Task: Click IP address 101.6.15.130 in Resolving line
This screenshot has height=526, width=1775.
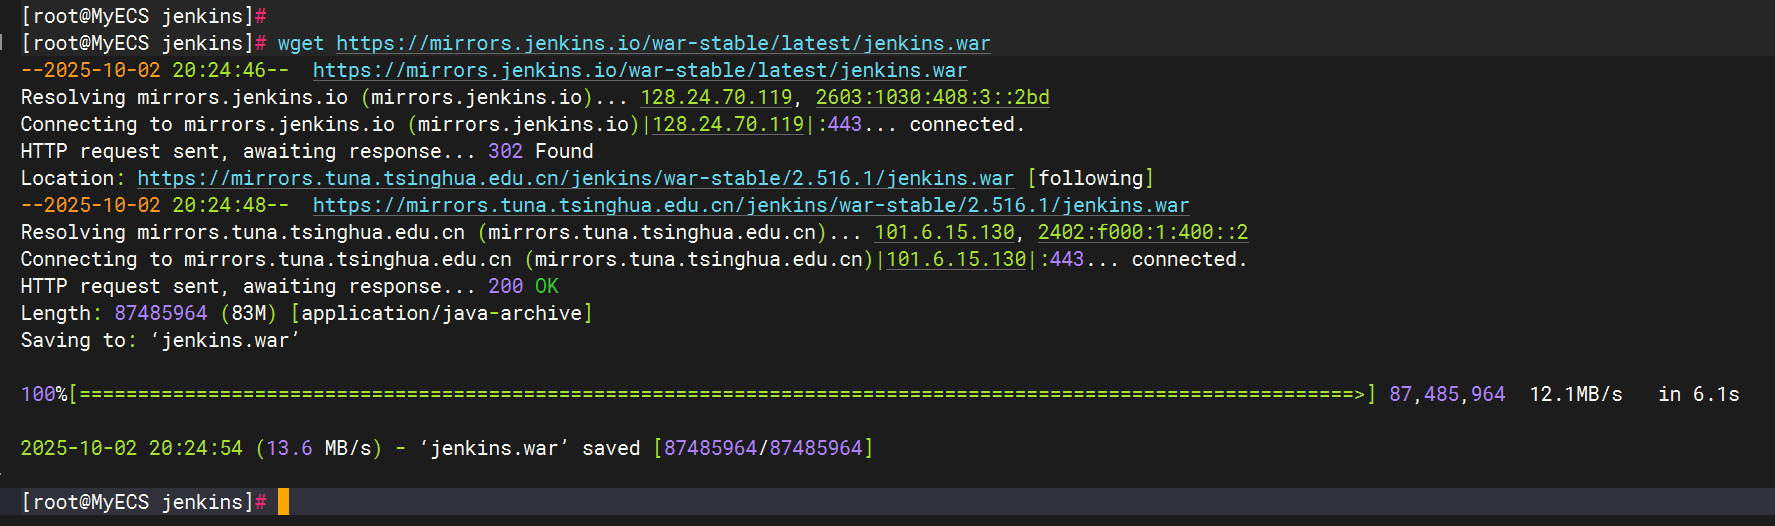Action: (x=944, y=232)
